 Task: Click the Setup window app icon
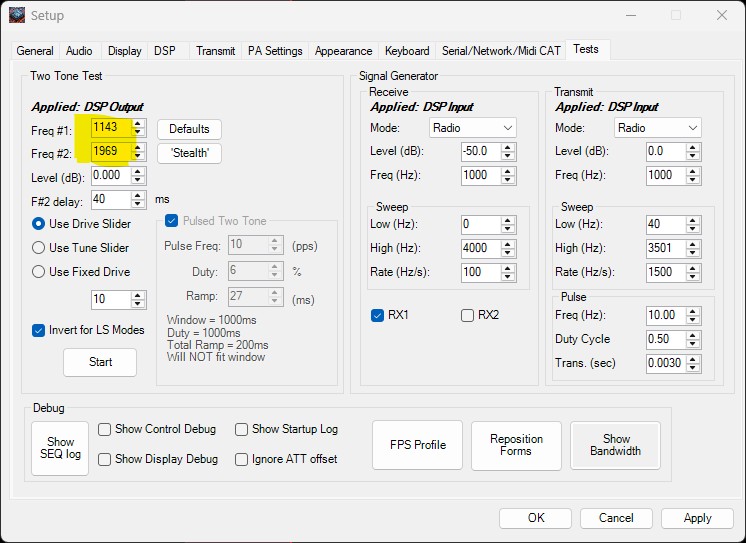click(x=16, y=15)
